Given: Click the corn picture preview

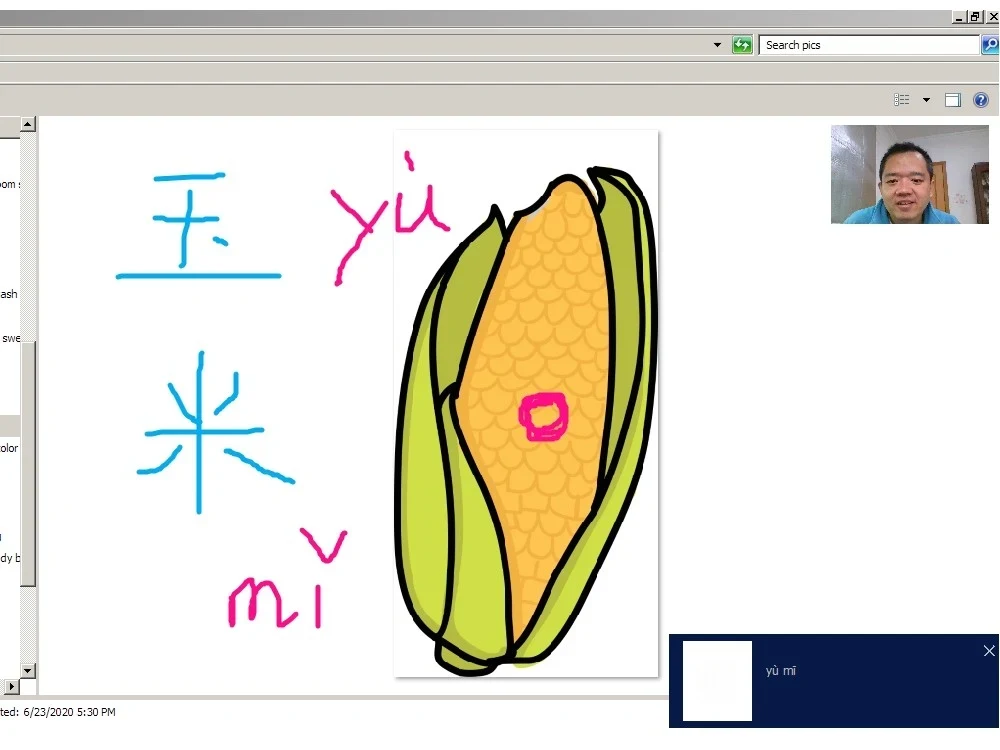Looking at the screenshot, I should click(x=526, y=404).
